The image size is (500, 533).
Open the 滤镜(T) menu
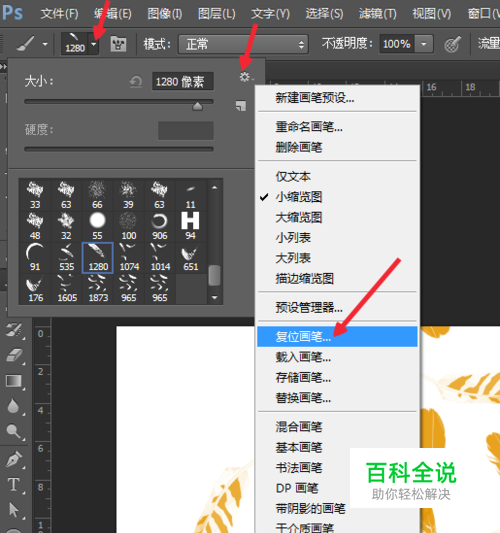(378, 14)
